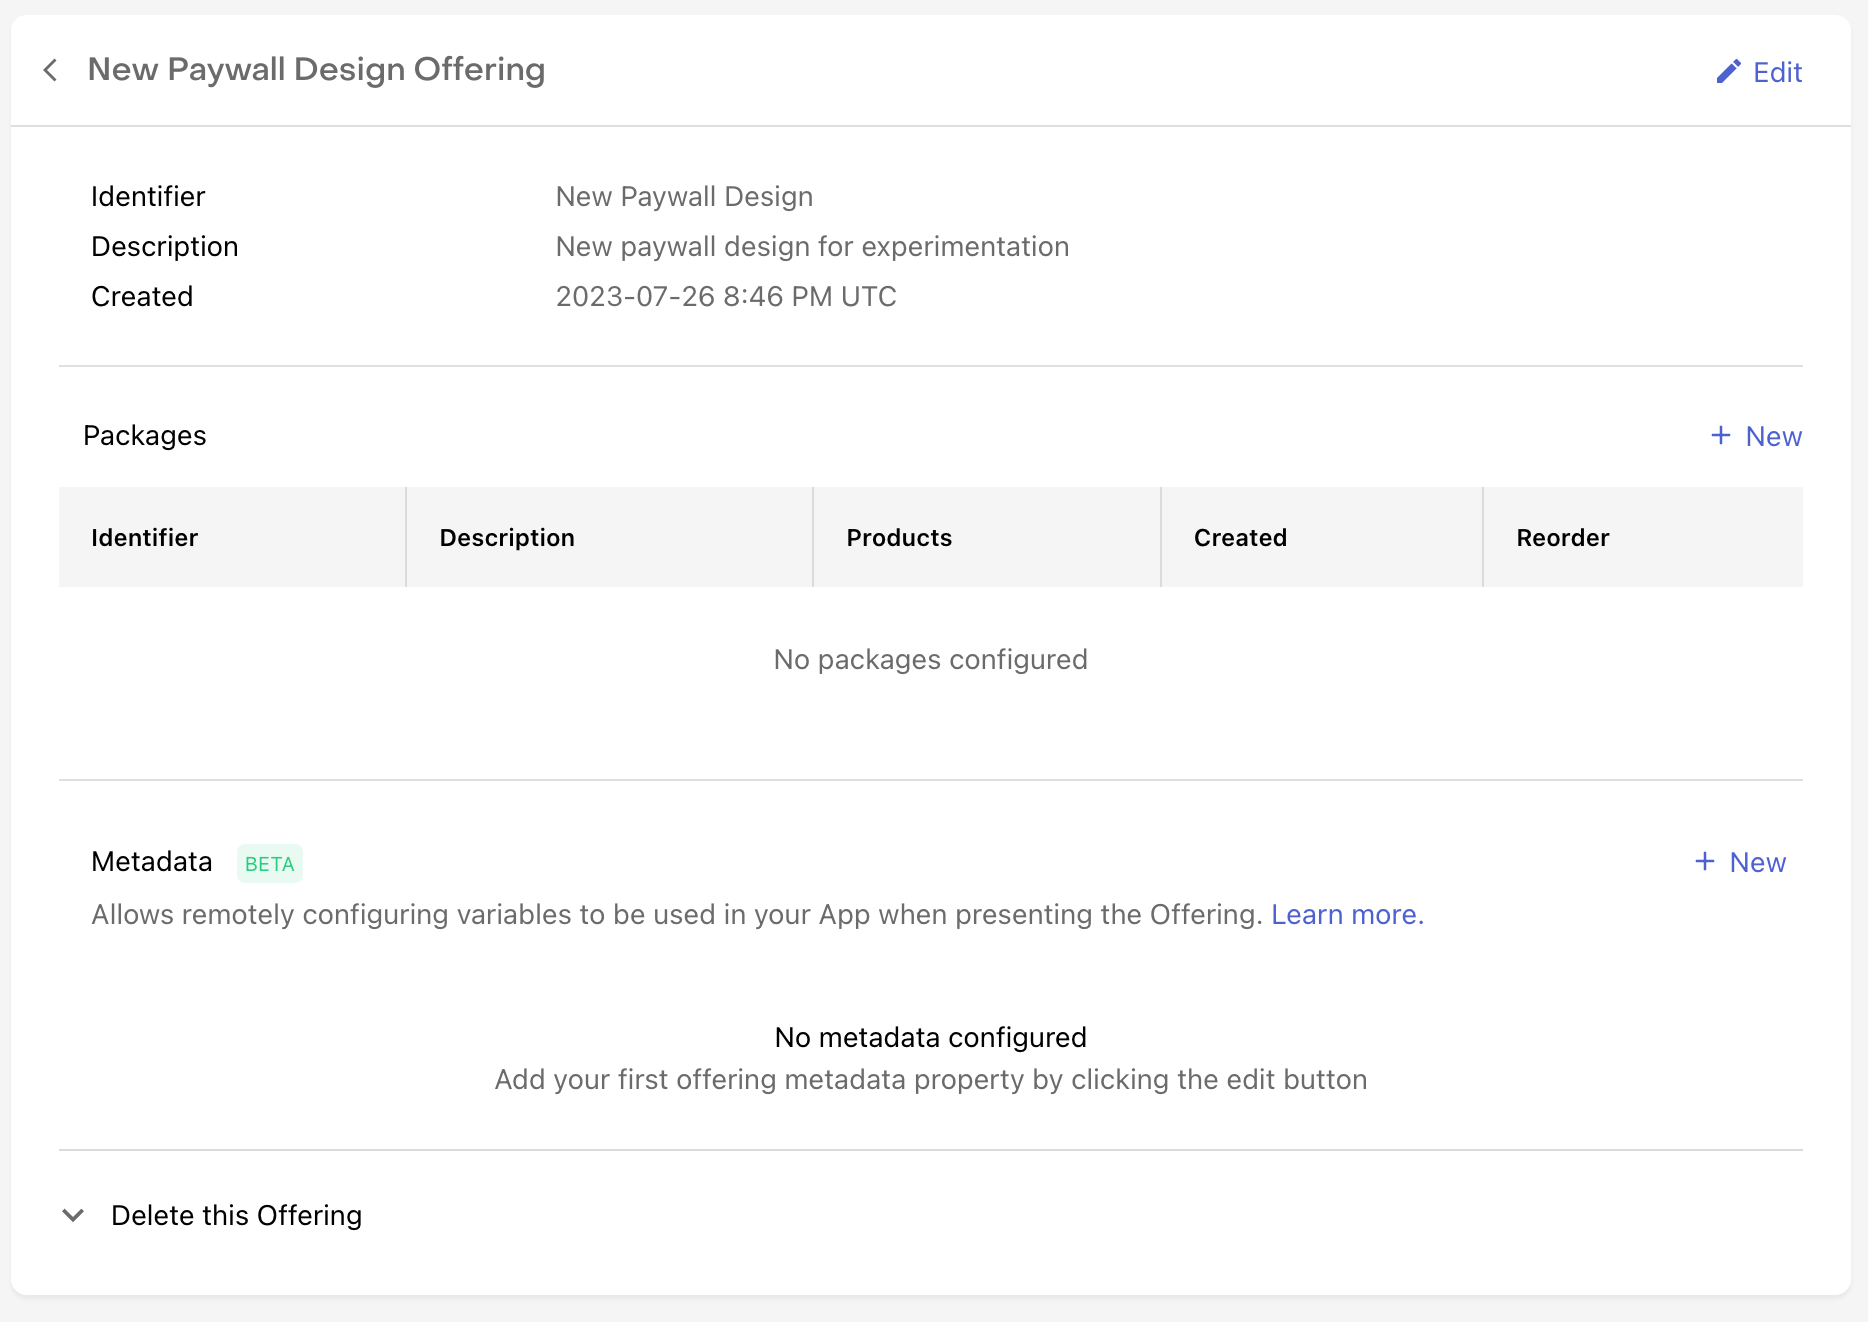This screenshot has width=1868, height=1322.
Task: Go back using the left chevron arrow
Action: [50, 70]
